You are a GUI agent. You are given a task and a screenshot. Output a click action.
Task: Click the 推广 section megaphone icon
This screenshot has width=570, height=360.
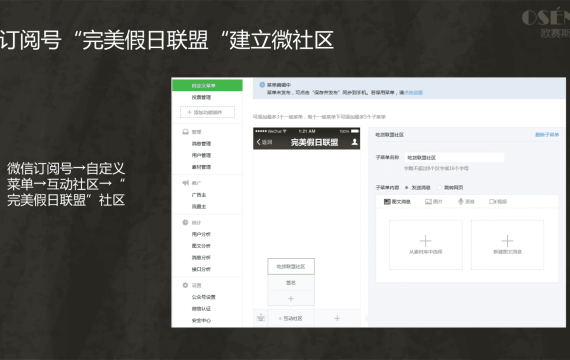(185, 183)
